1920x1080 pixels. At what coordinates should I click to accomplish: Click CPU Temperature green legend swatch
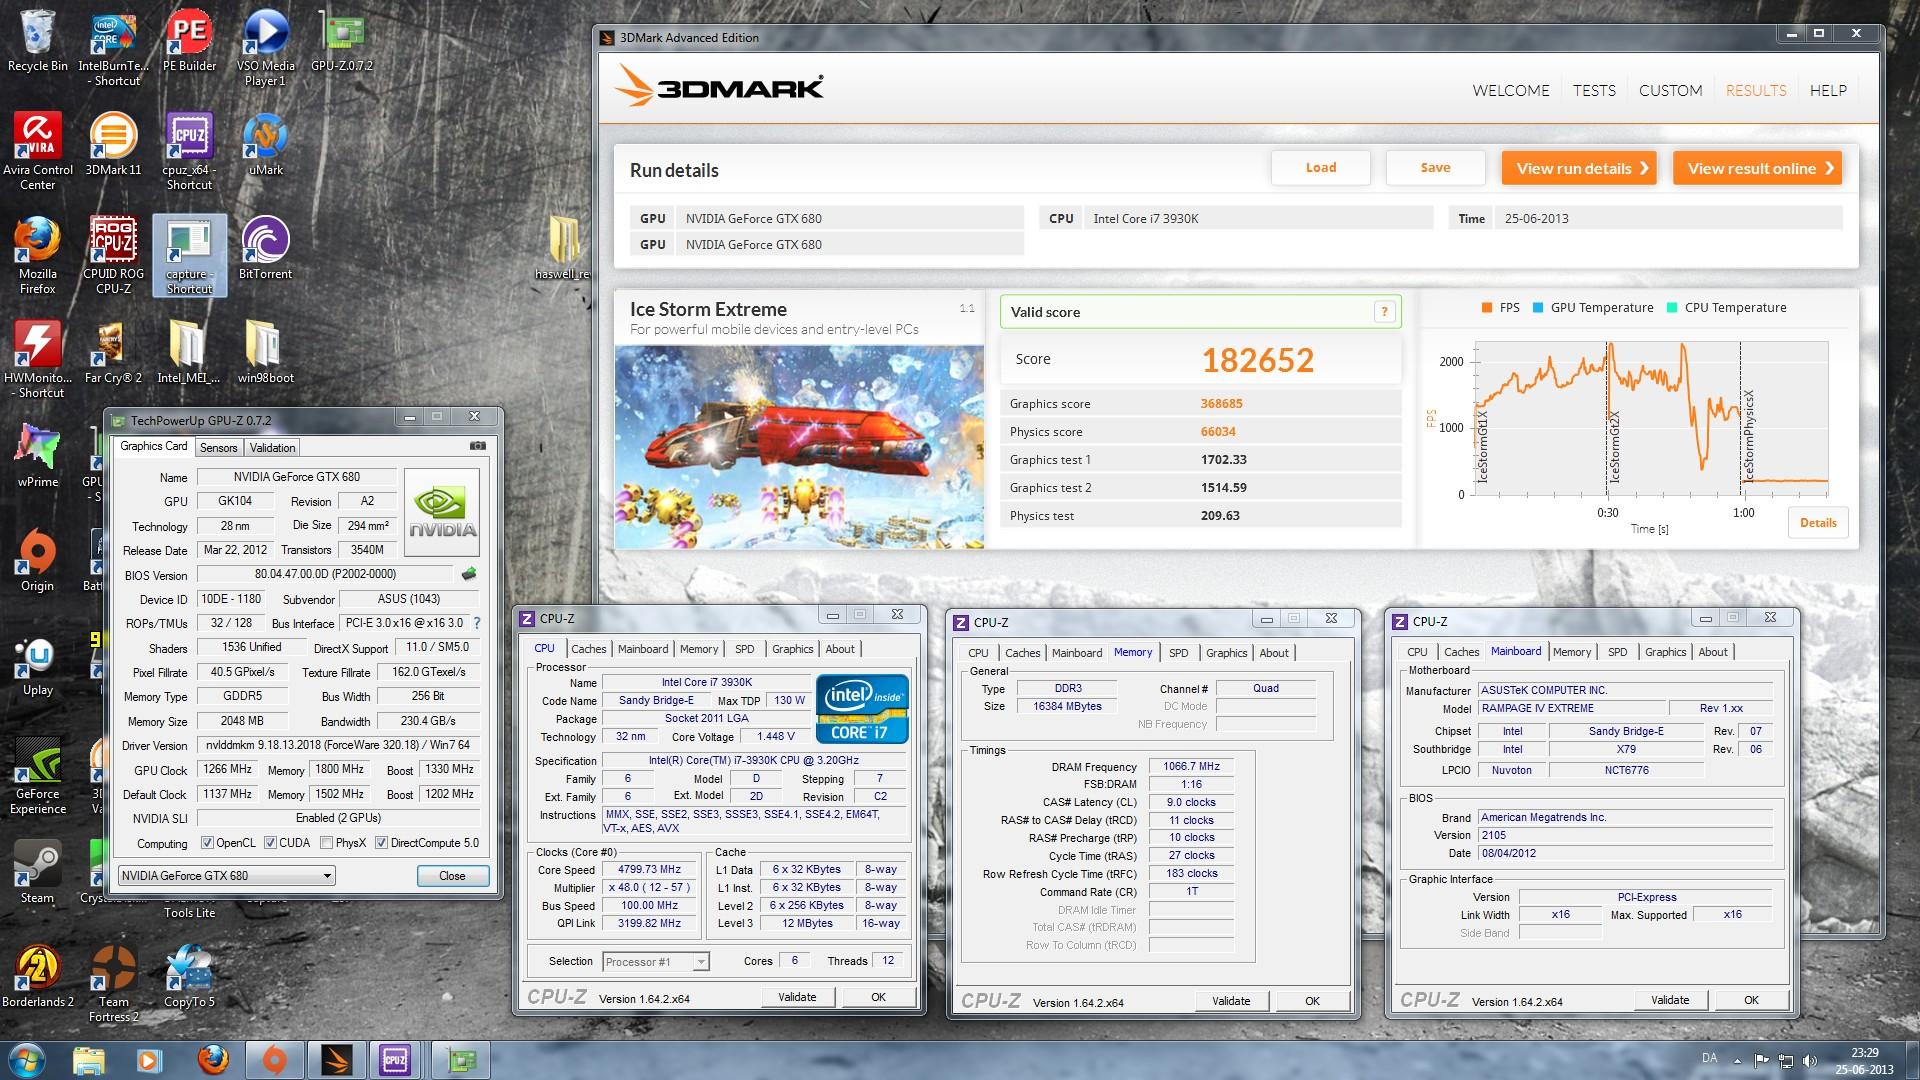point(1672,308)
